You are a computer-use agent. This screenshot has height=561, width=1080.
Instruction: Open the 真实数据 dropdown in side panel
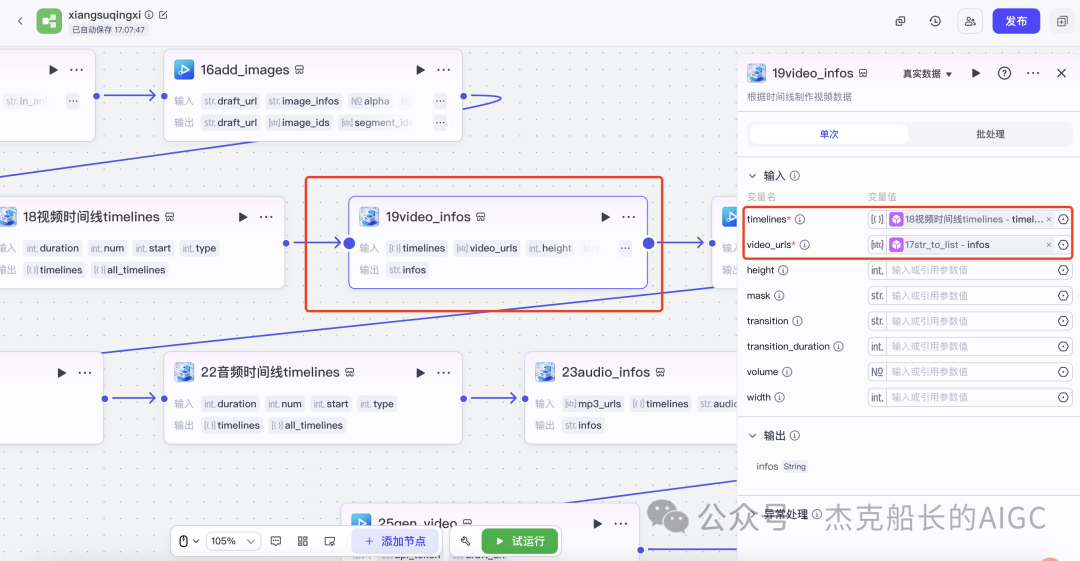click(x=927, y=74)
